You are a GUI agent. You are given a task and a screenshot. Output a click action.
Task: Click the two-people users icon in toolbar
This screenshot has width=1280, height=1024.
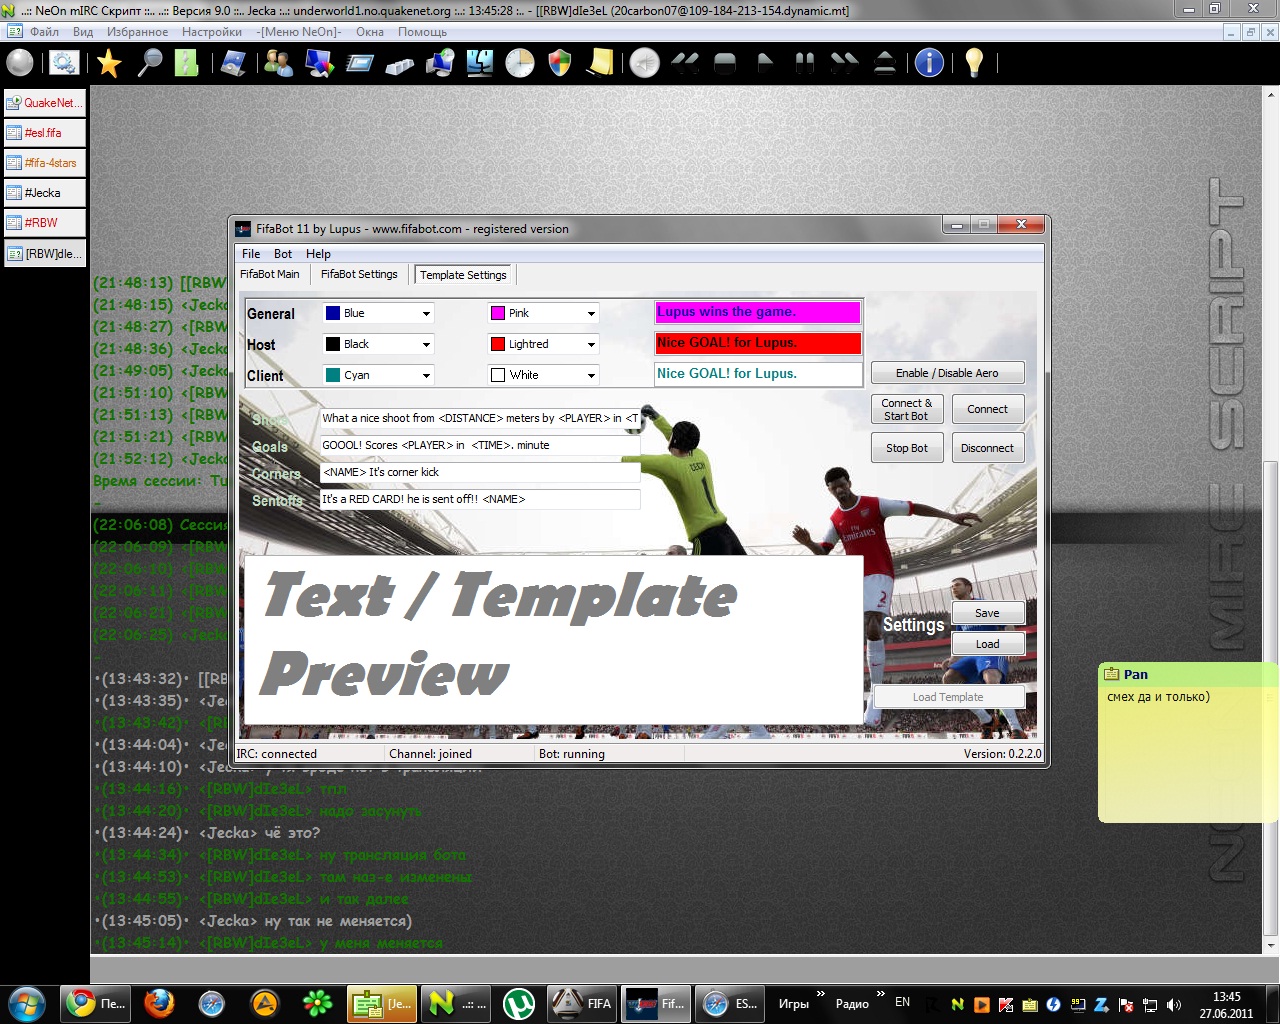(278, 63)
